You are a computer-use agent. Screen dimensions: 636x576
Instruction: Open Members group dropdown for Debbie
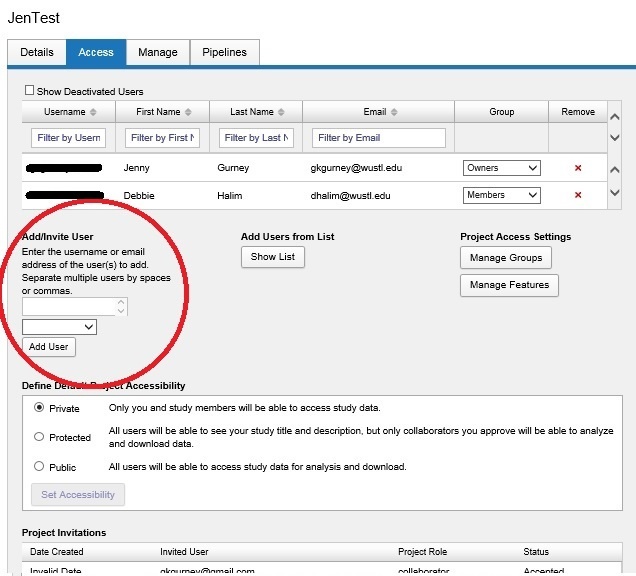(x=501, y=195)
